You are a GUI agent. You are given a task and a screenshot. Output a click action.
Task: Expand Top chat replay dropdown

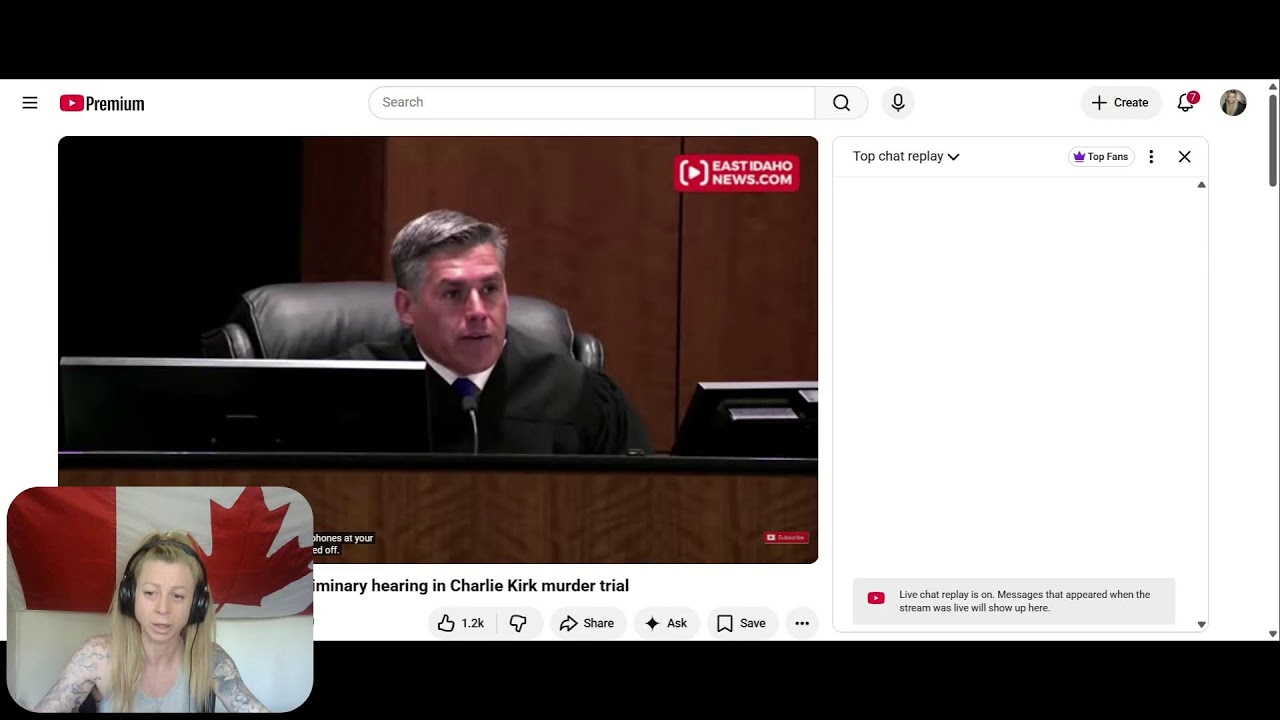tap(906, 156)
